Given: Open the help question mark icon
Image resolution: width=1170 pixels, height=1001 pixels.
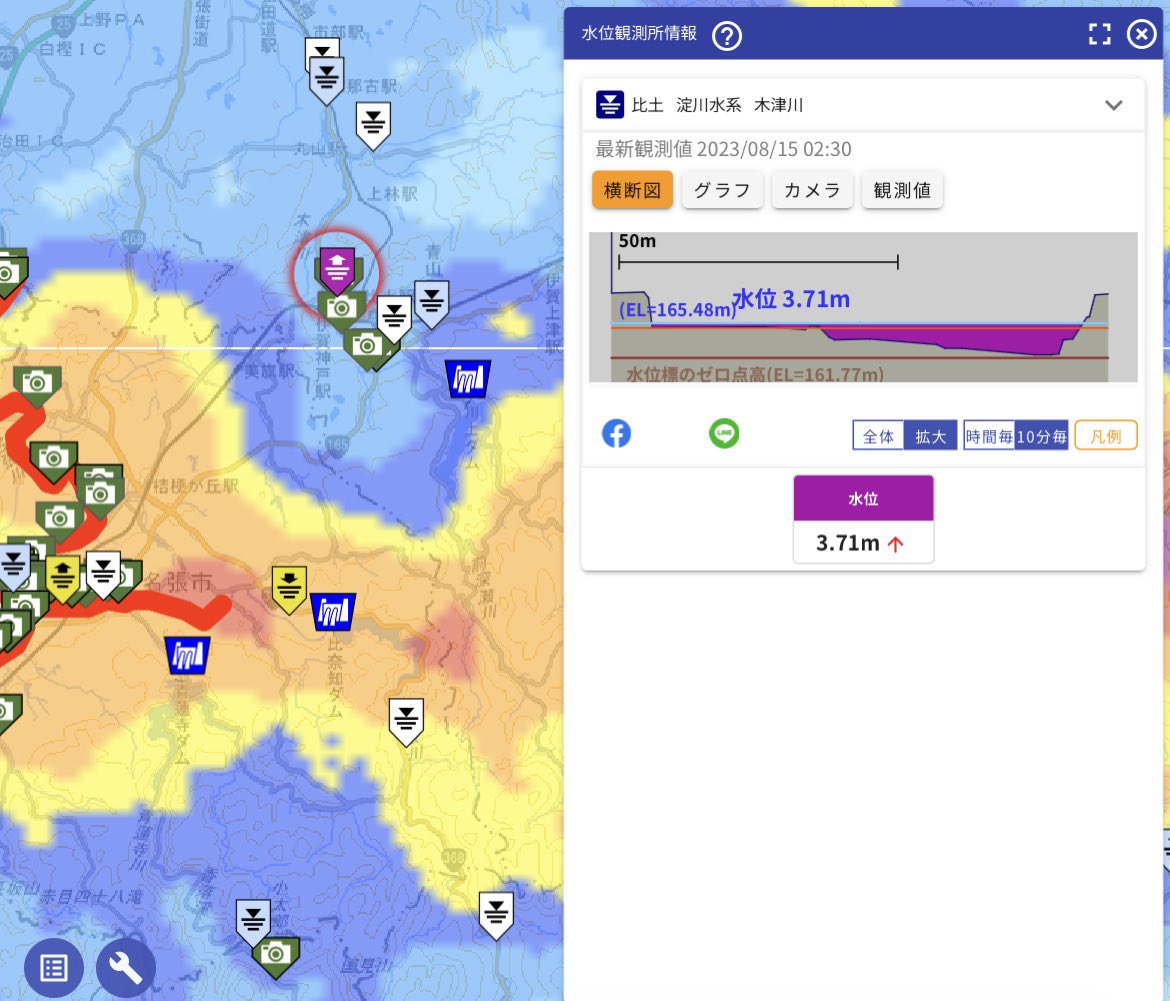Looking at the screenshot, I should click(x=726, y=35).
